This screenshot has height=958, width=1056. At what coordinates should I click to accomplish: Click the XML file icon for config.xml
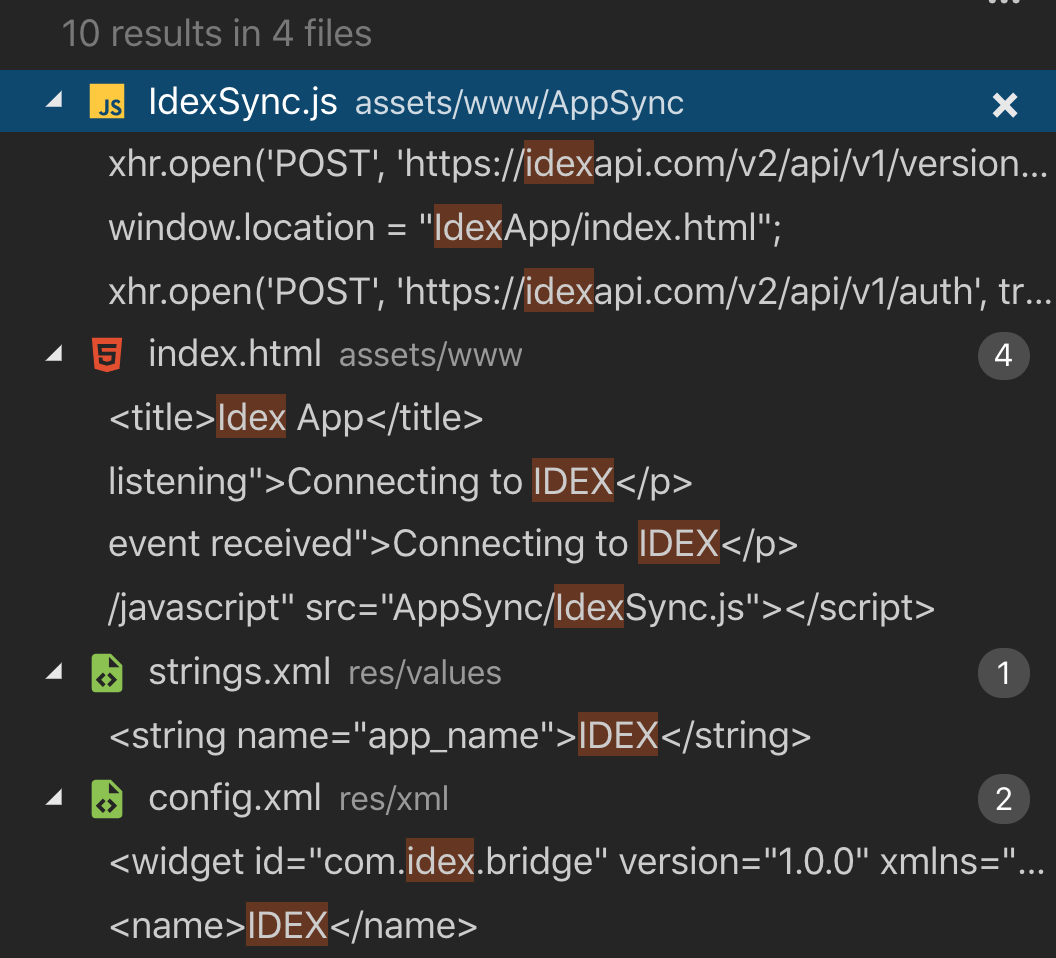[x=107, y=799]
